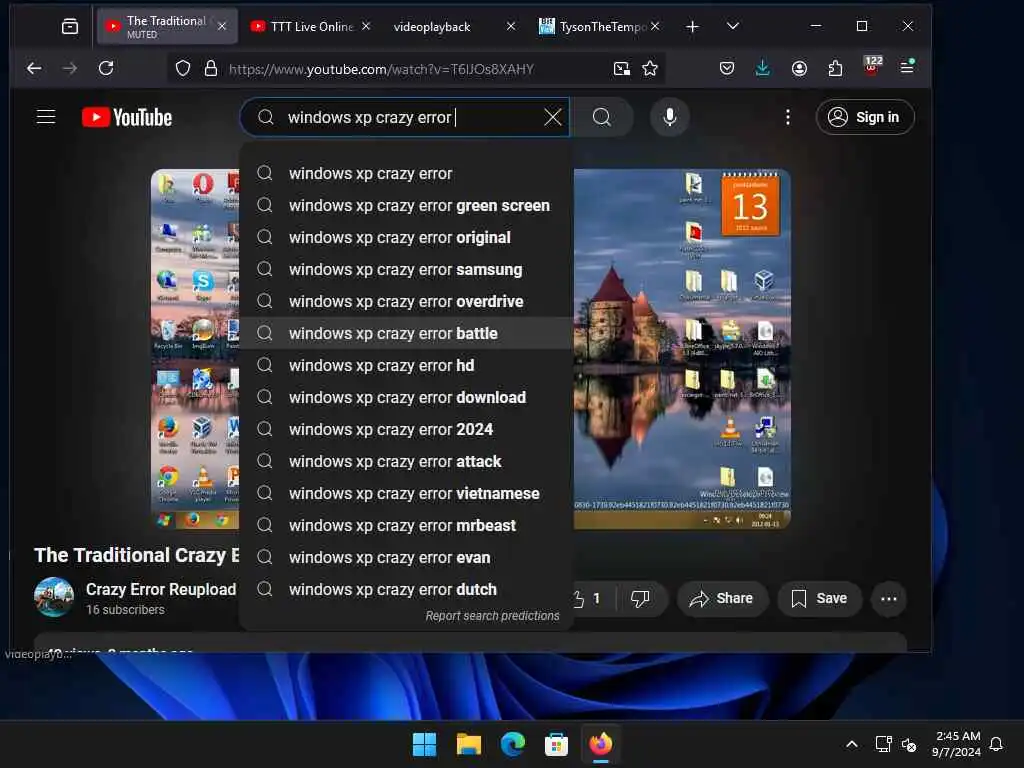Open the Pocket save icon

[727, 68]
